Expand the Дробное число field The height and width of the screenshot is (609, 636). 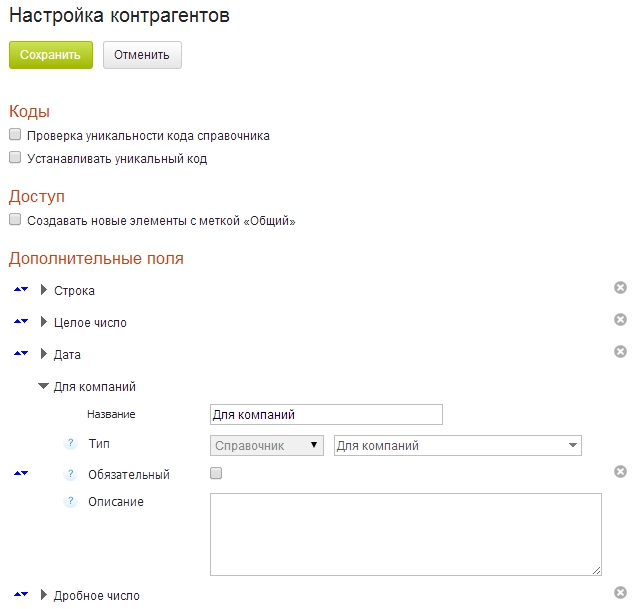tap(44, 595)
